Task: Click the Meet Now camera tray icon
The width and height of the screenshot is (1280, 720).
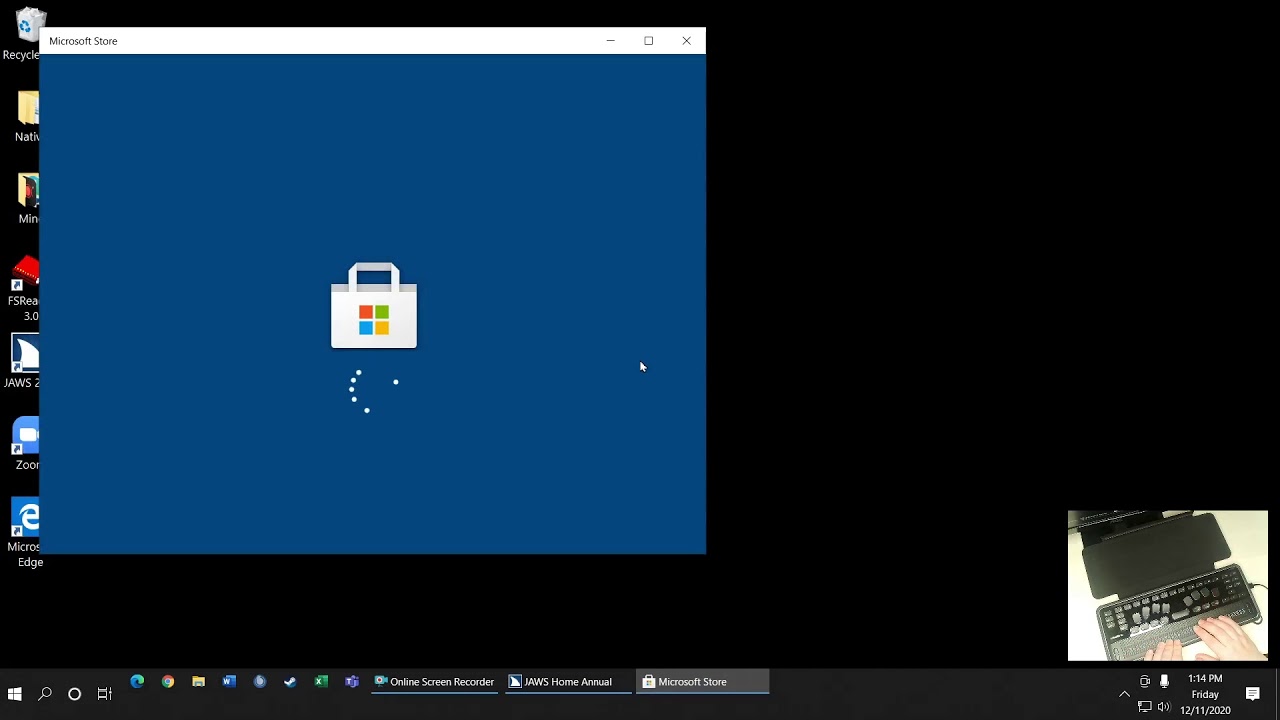Action: (1145, 681)
